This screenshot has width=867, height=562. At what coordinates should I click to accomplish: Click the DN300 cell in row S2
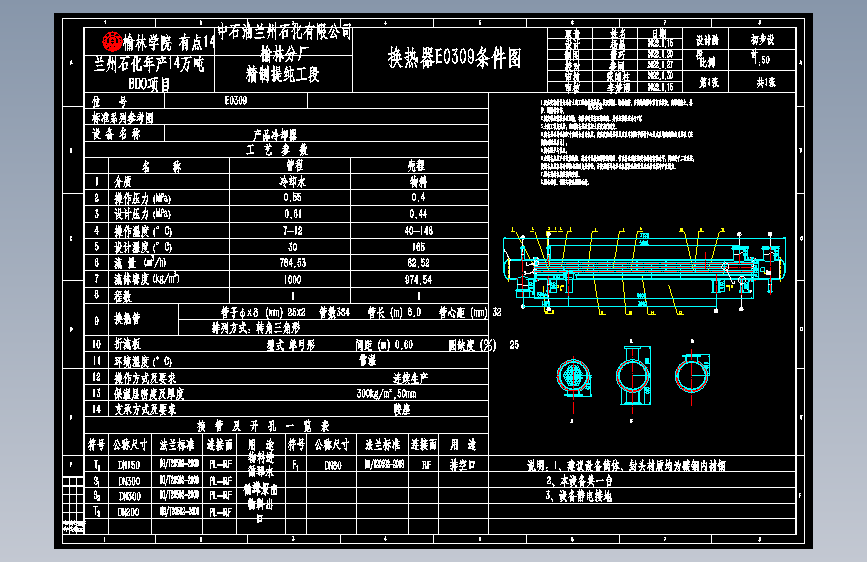point(129,496)
